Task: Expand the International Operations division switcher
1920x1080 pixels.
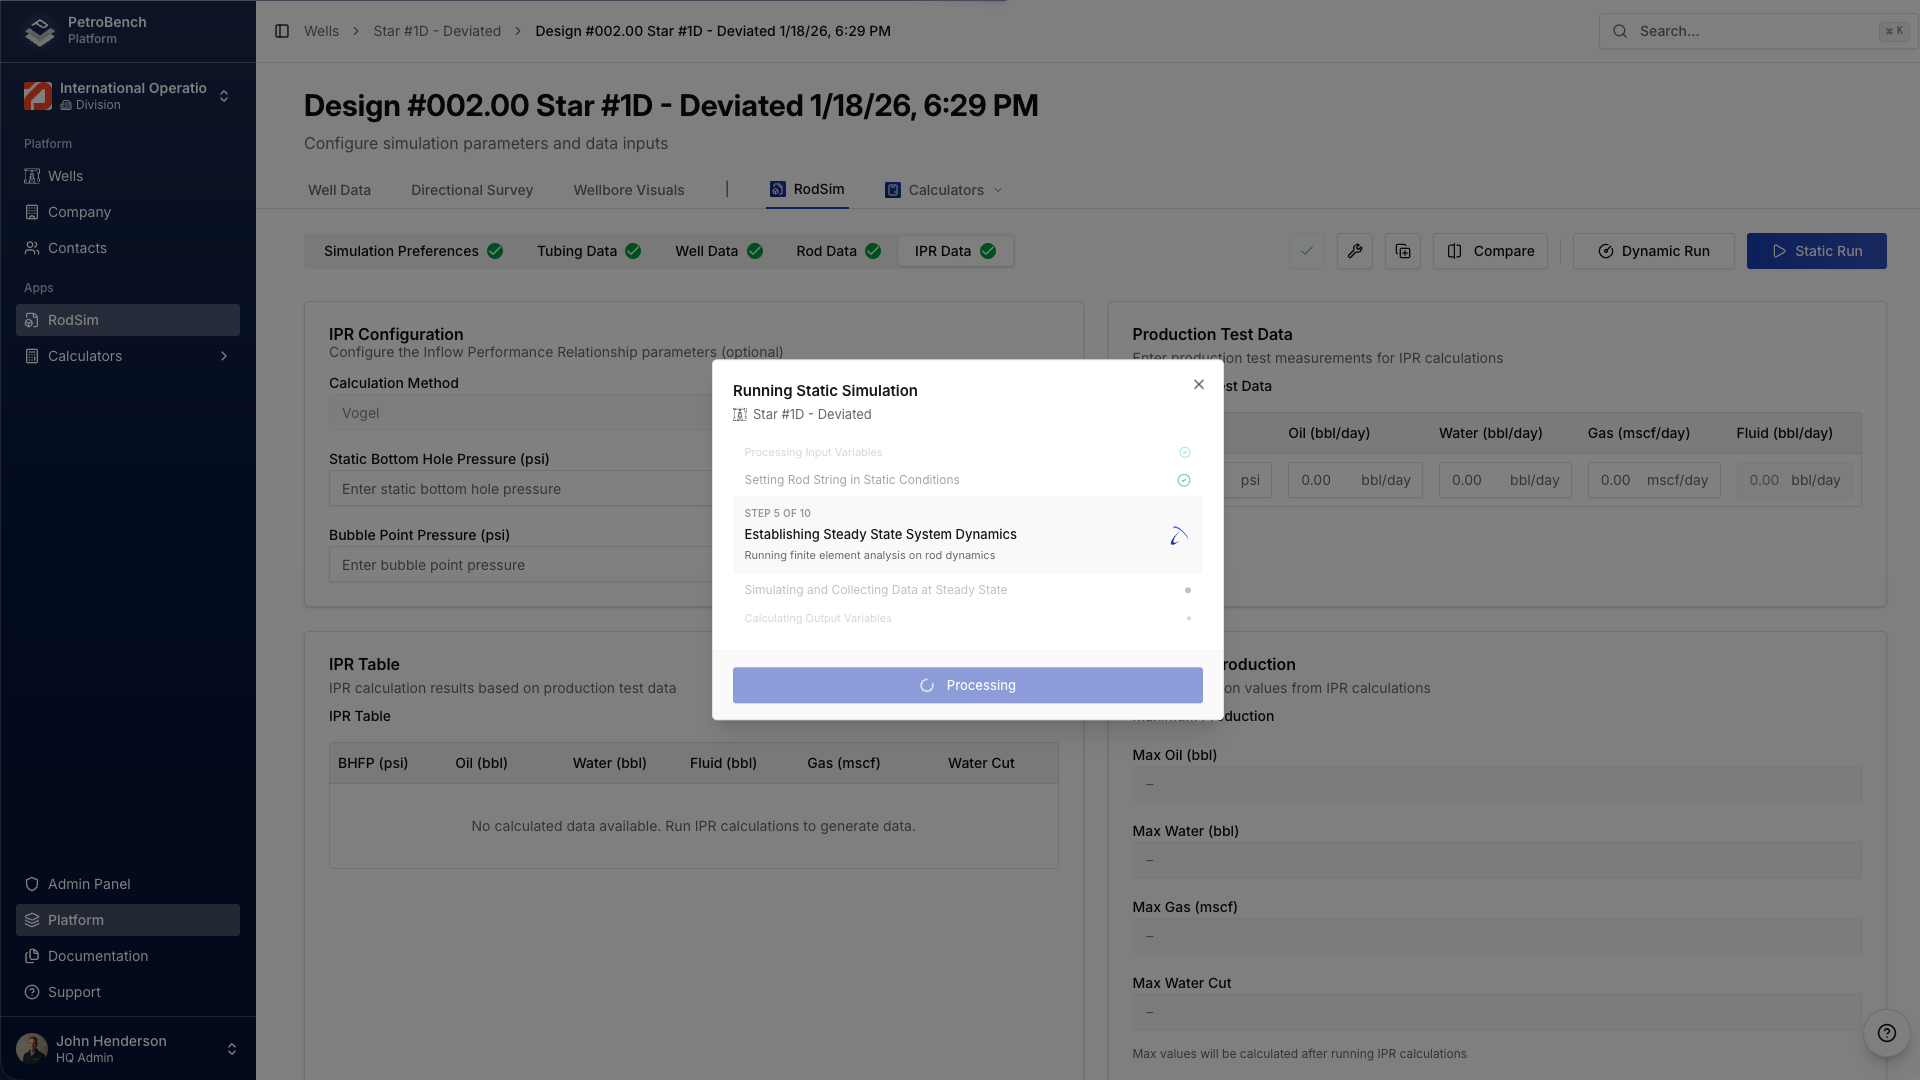Action: click(x=128, y=96)
